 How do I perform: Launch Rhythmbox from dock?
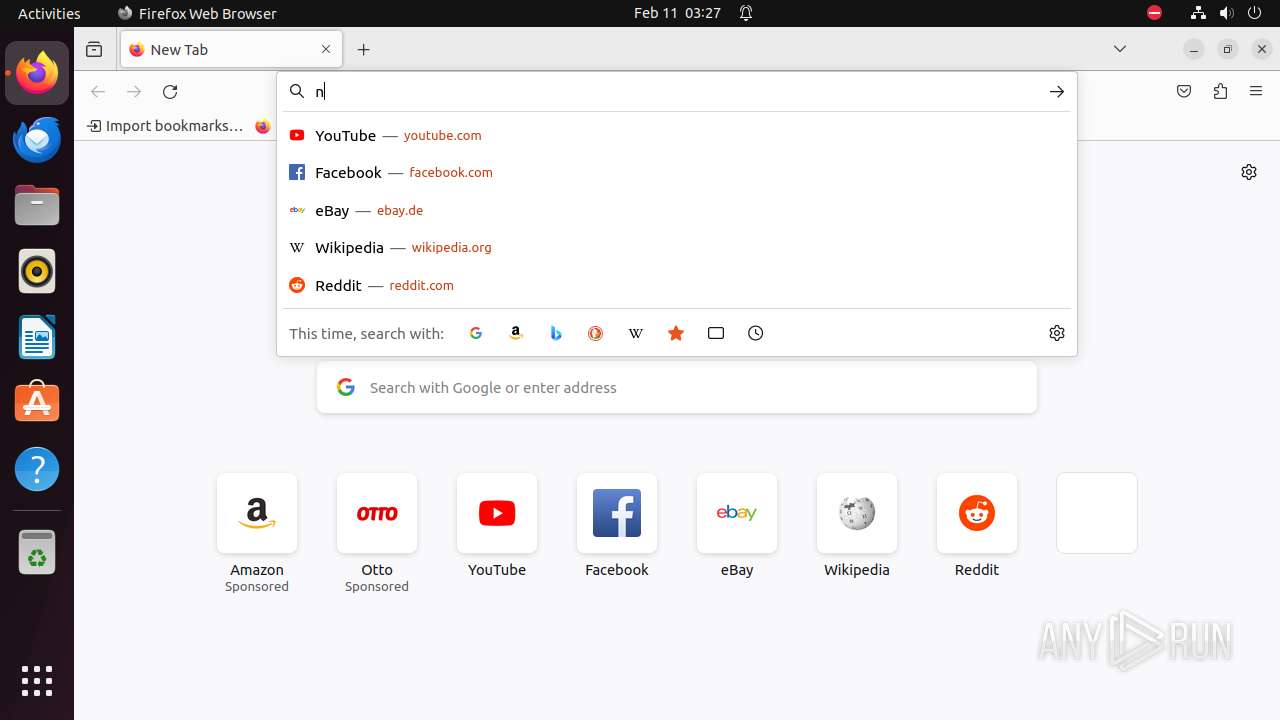(37, 271)
